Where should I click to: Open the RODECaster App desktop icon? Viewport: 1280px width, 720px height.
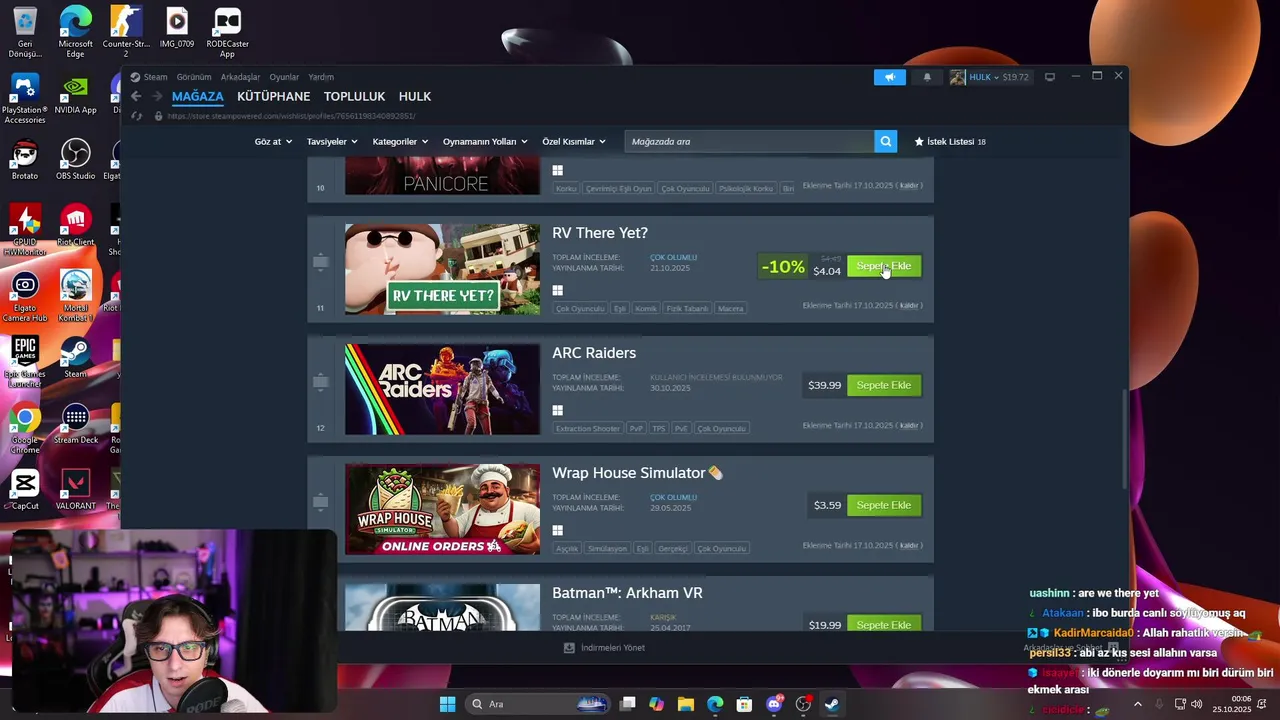227,32
